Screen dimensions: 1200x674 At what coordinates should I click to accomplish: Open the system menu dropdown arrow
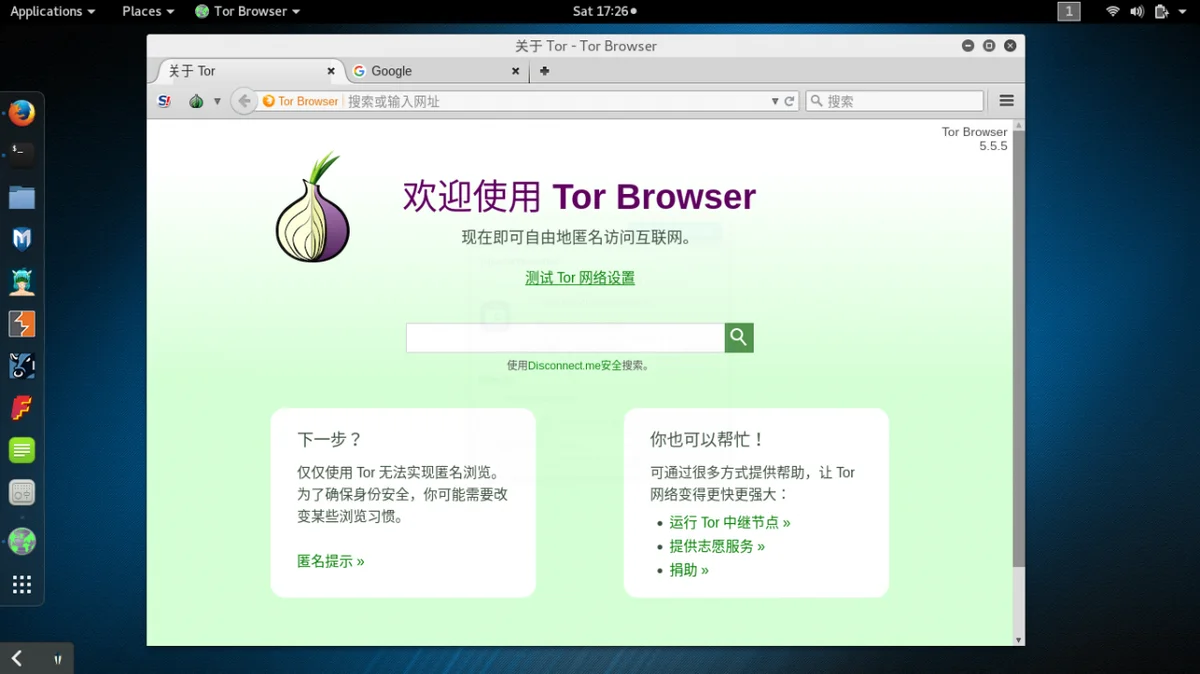click(1184, 12)
